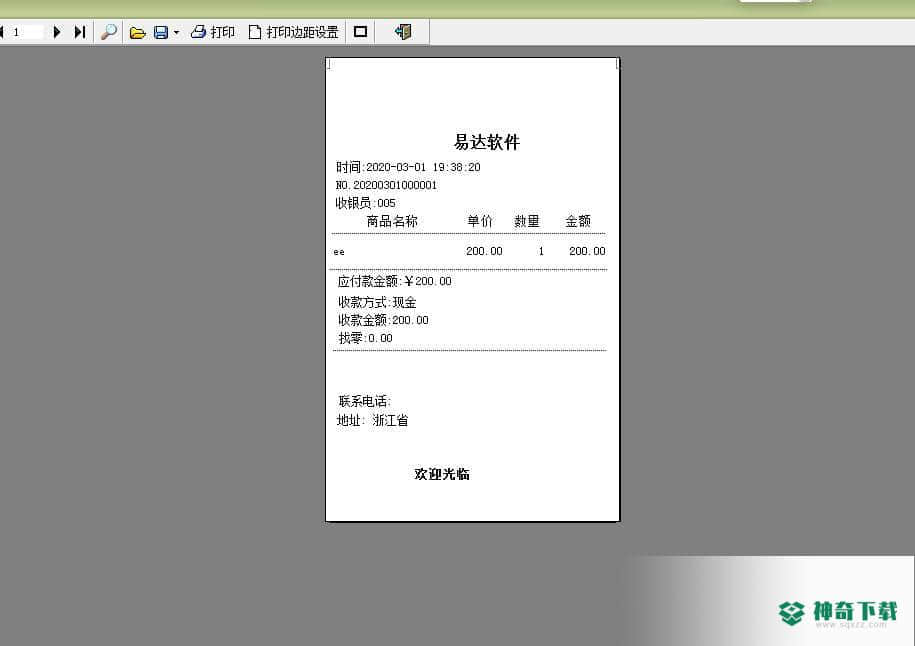The width and height of the screenshot is (915, 646).
Task: Click the order number NO.20200301000001
Action: pos(386,185)
